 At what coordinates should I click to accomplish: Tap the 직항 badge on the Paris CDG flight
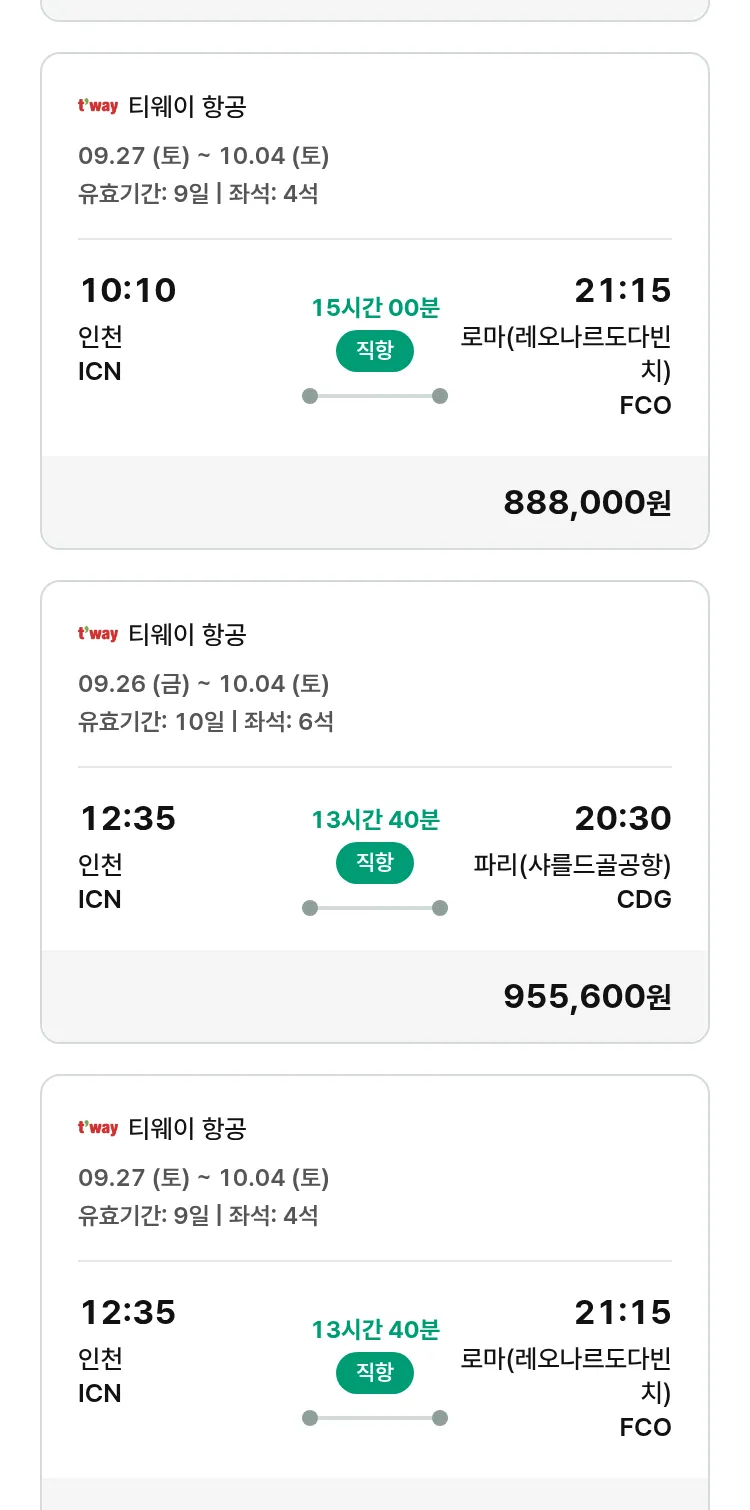[375, 863]
